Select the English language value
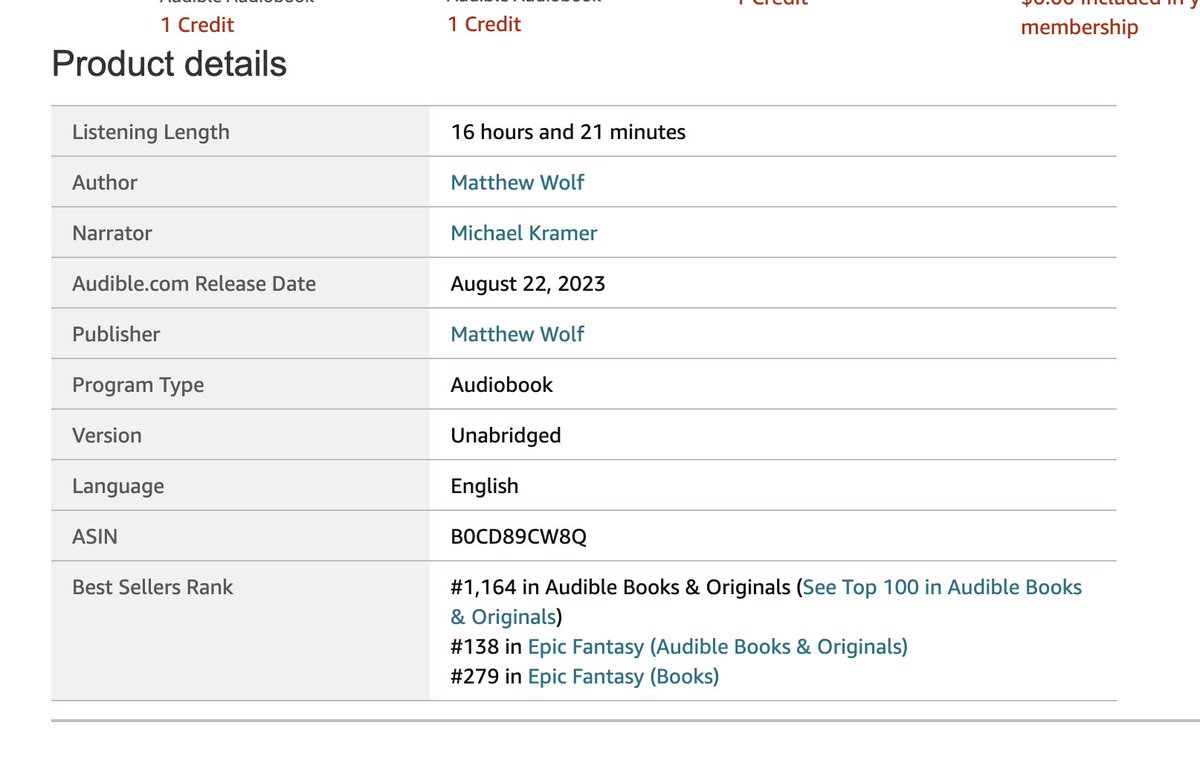Image resolution: width=1200 pixels, height=769 pixels. click(485, 486)
